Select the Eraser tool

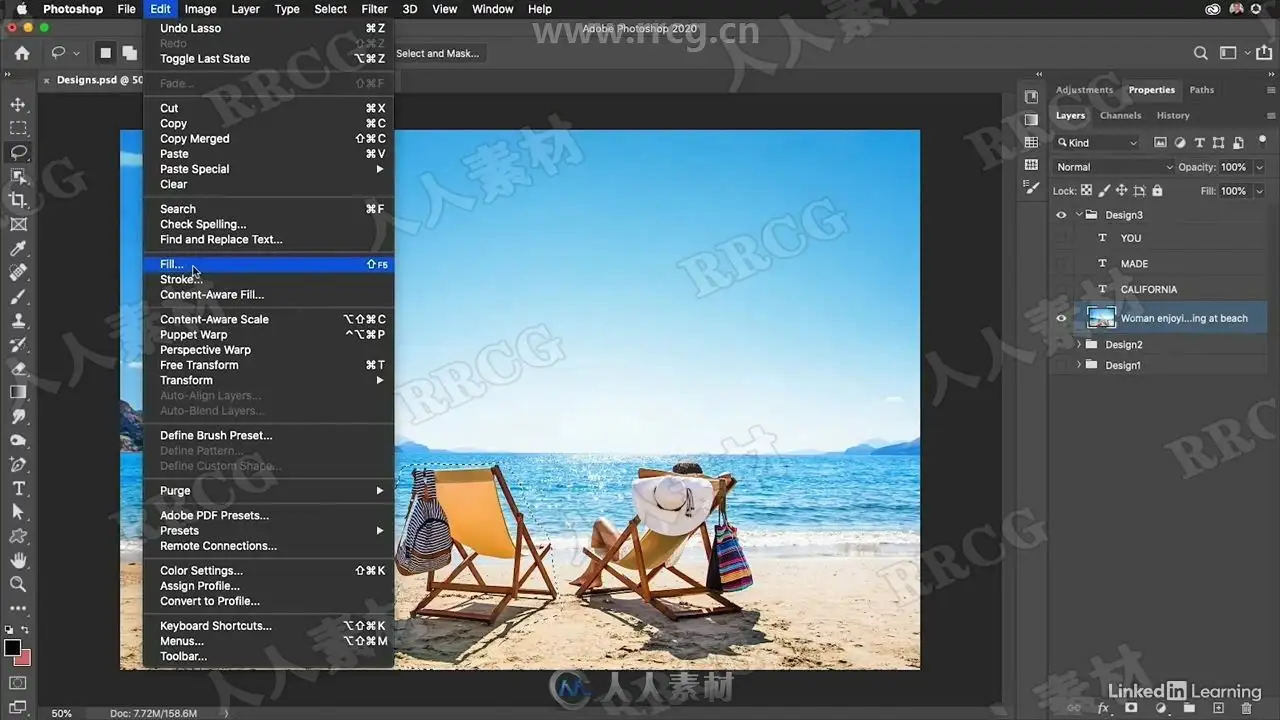point(18,368)
